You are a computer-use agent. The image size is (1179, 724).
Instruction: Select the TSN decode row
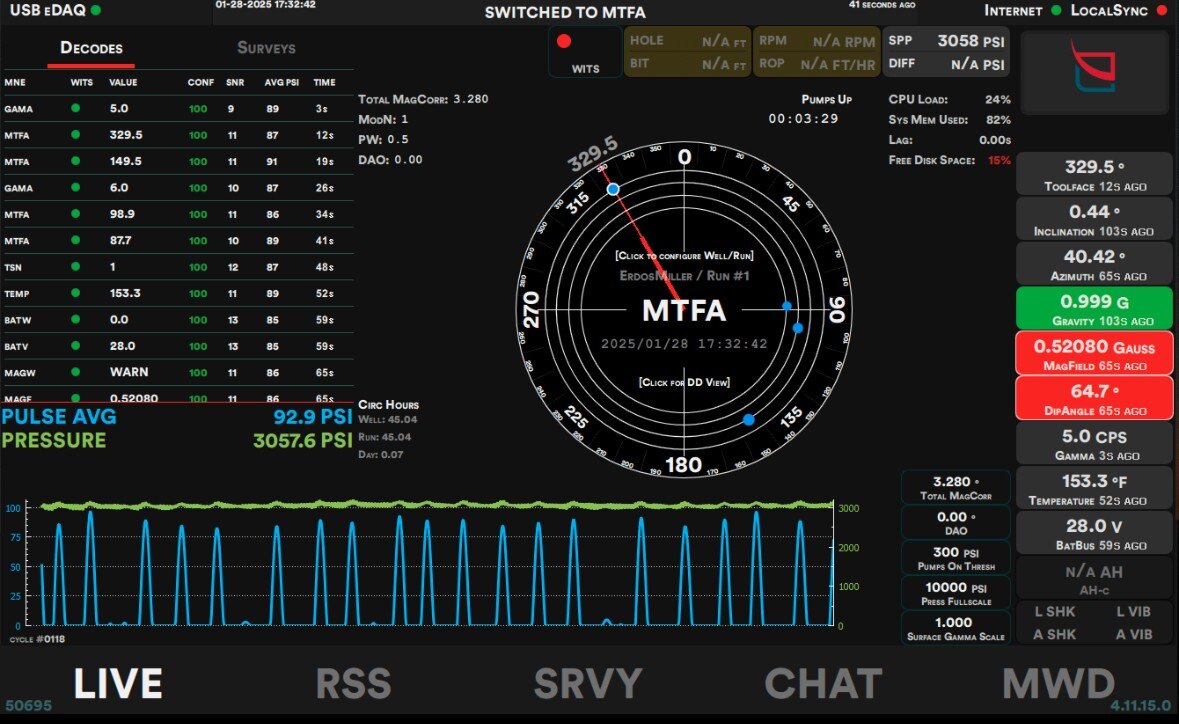pyautogui.click(x=177, y=267)
